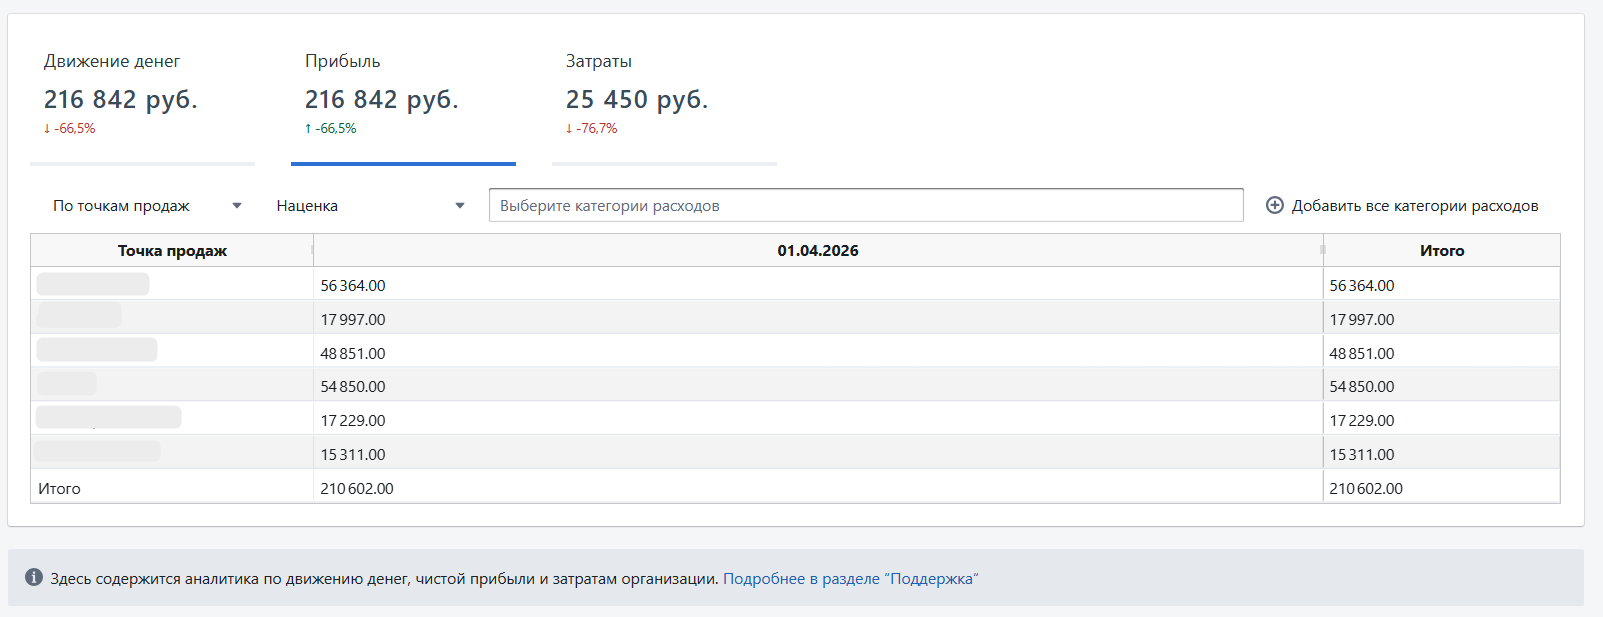Click the Итого row label at table bottom
The height and width of the screenshot is (617, 1603).
coord(60,489)
